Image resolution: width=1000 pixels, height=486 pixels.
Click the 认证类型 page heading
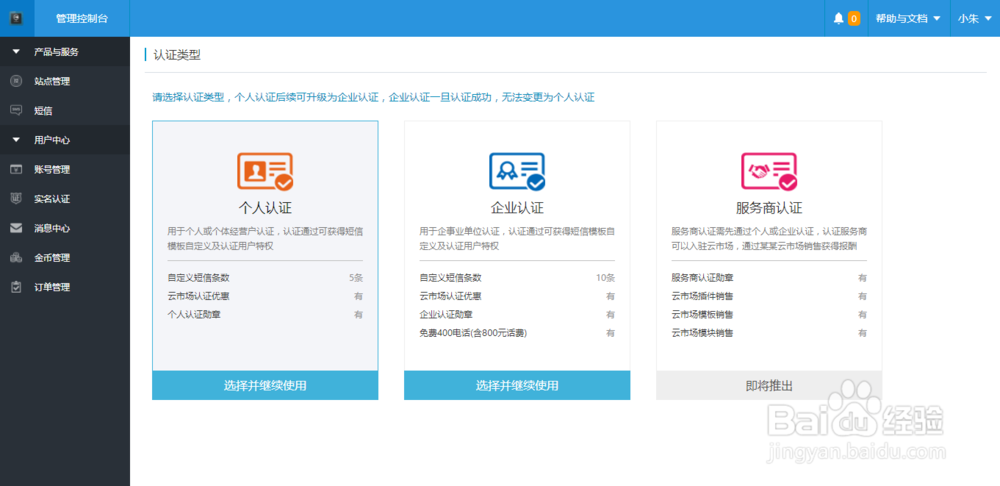click(177, 55)
